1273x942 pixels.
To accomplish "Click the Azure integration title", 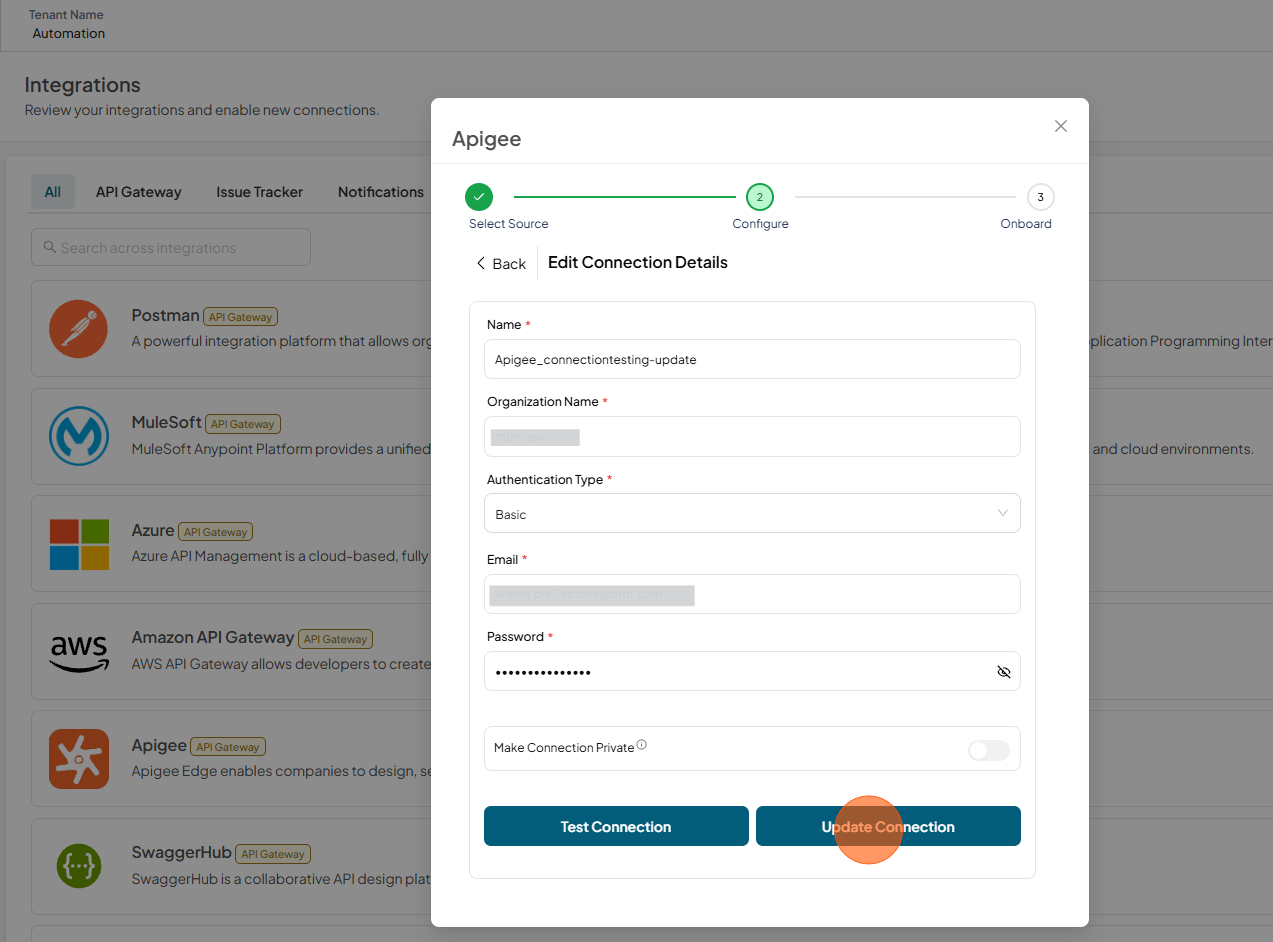I will click(153, 530).
